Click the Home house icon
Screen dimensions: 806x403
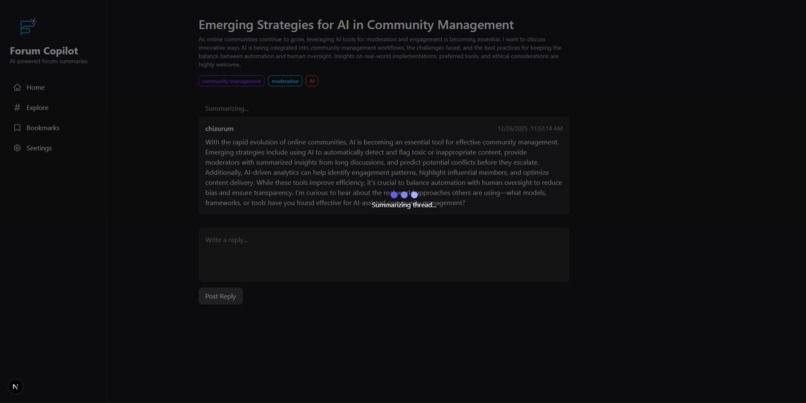click(17, 87)
